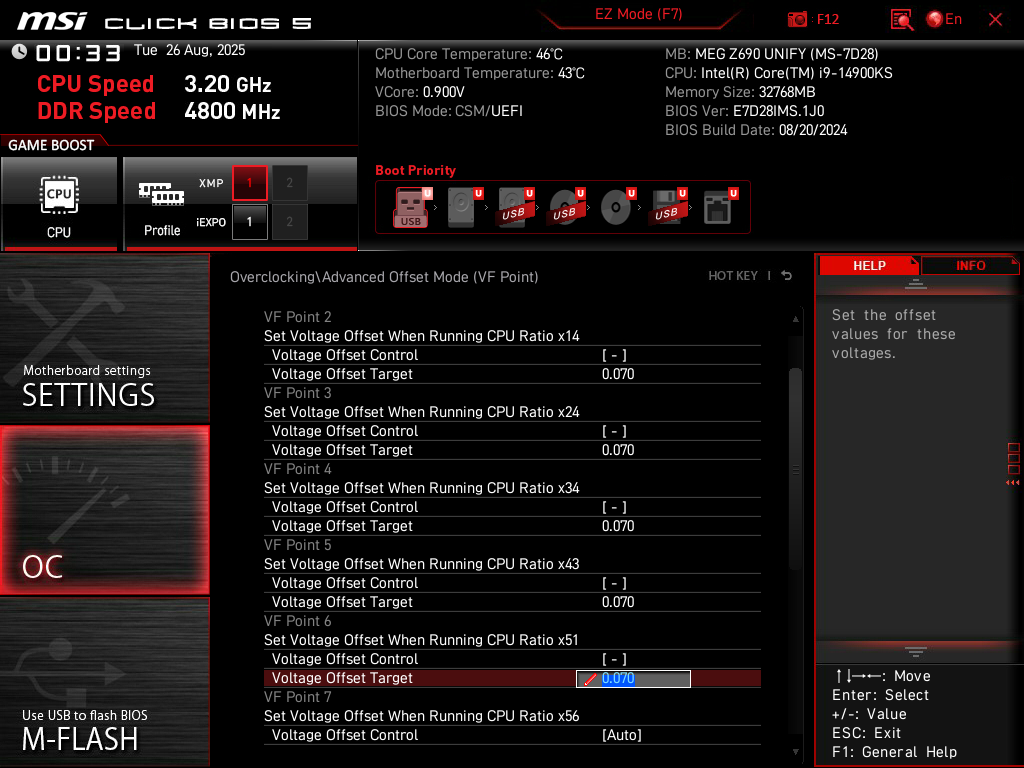Open the BIOS search magnifier icon
The image size is (1024, 768).
[x=901, y=20]
